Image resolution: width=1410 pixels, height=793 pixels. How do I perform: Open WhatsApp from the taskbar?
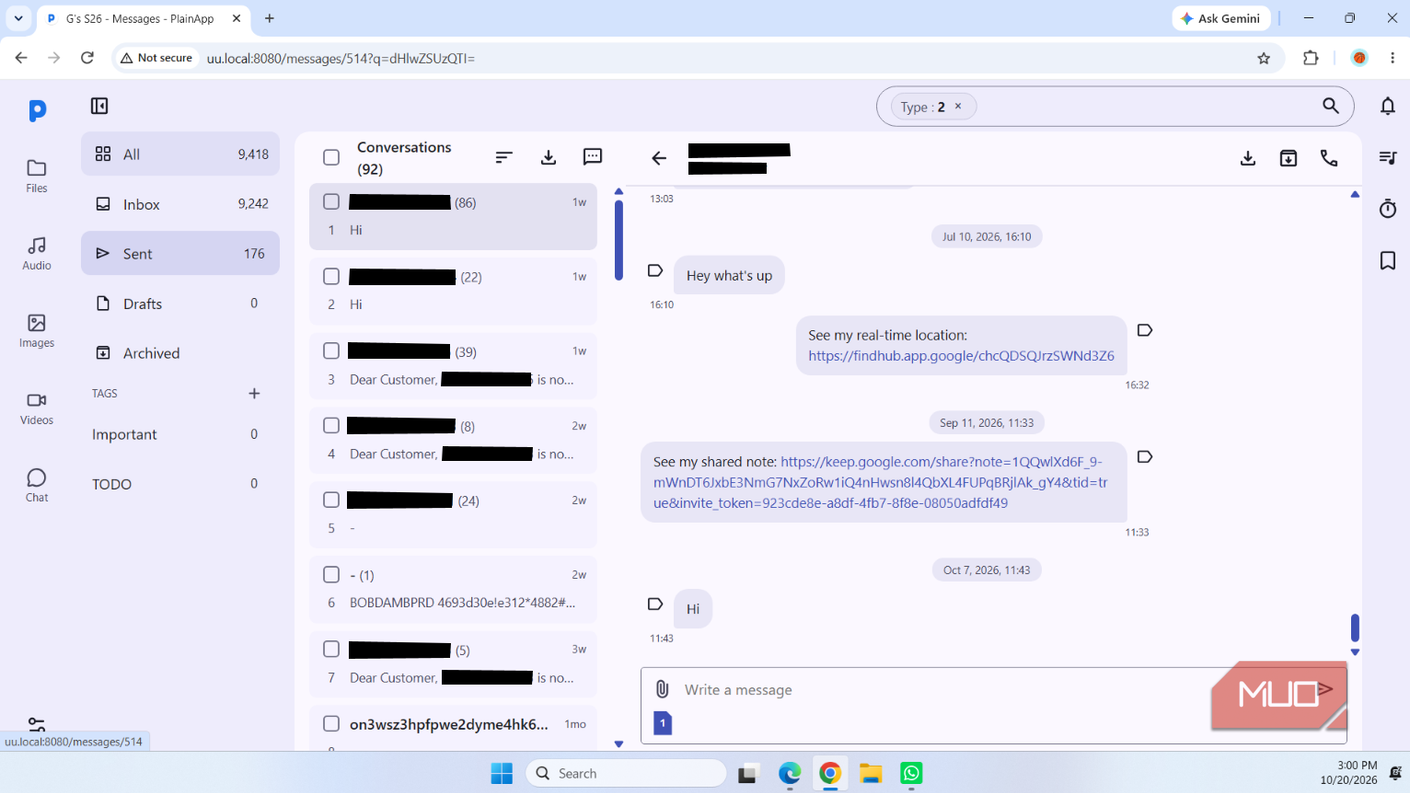click(911, 773)
